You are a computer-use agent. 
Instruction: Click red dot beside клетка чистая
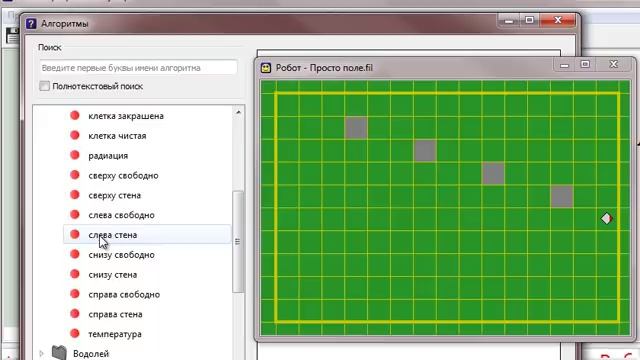pos(75,135)
